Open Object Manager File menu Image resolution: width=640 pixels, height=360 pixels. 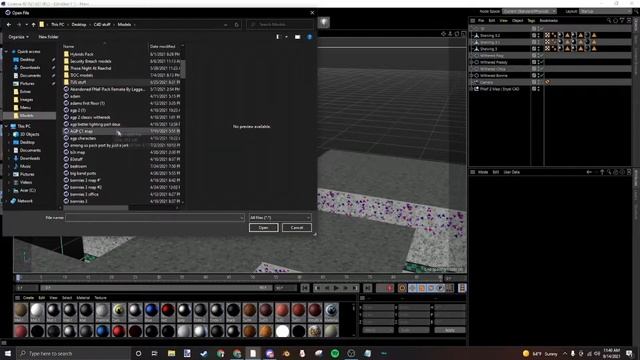tap(481, 20)
